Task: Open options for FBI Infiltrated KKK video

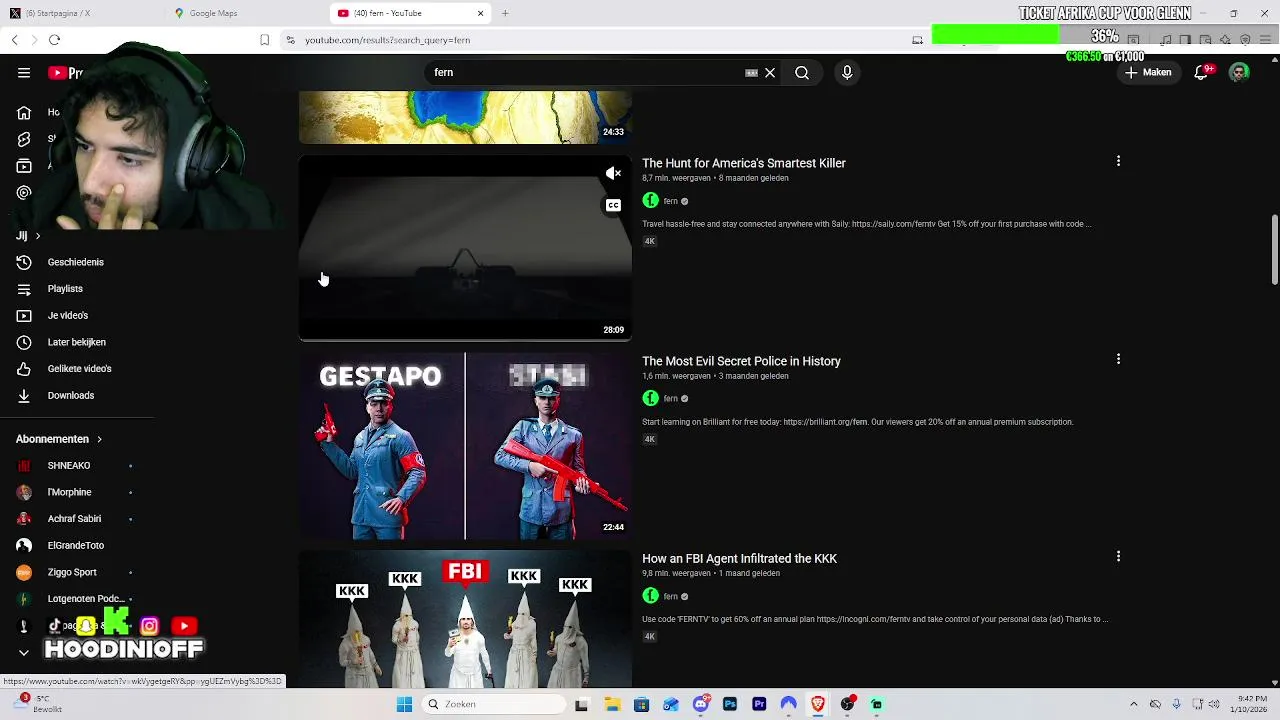Action: click(1118, 556)
